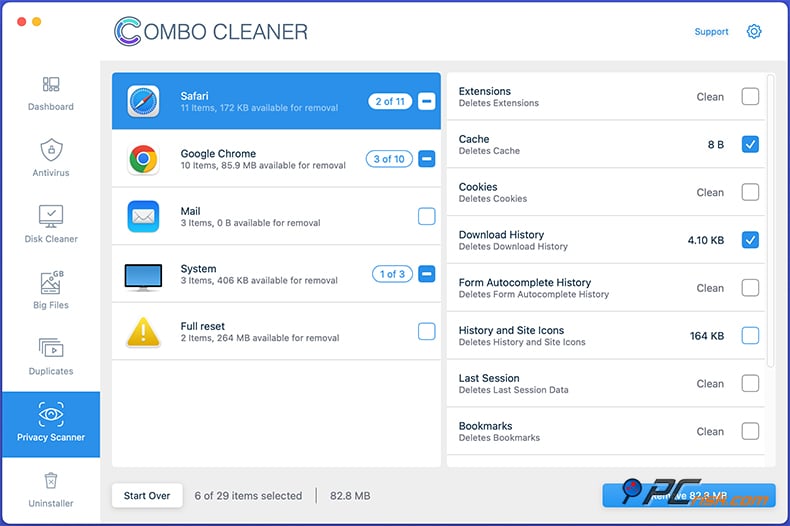The height and width of the screenshot is (526, 790).
Task: Click the Combo Cleaner logo
Action: tap(211, 31)
